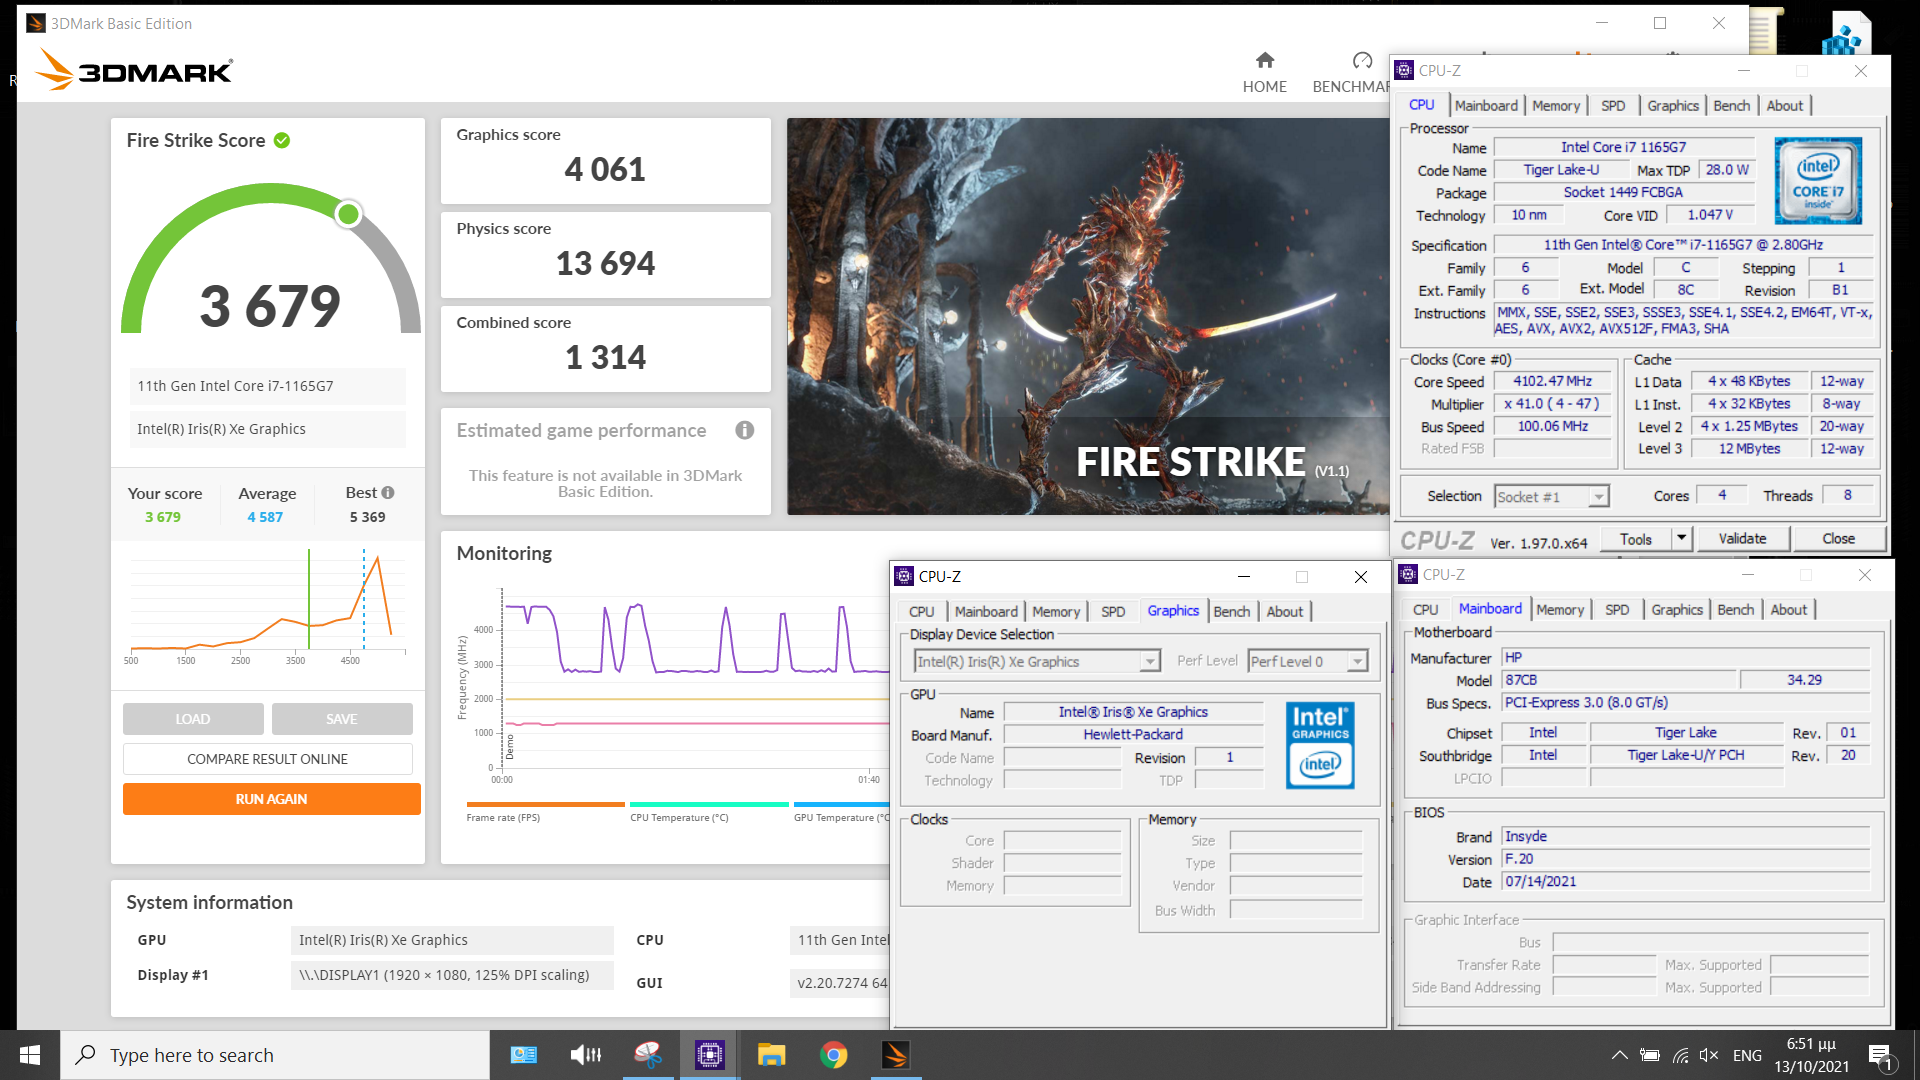Click COMPARE RESULT ONLINE button
This screenshot has height=1080, width=1920.
[x=268, y=759]
